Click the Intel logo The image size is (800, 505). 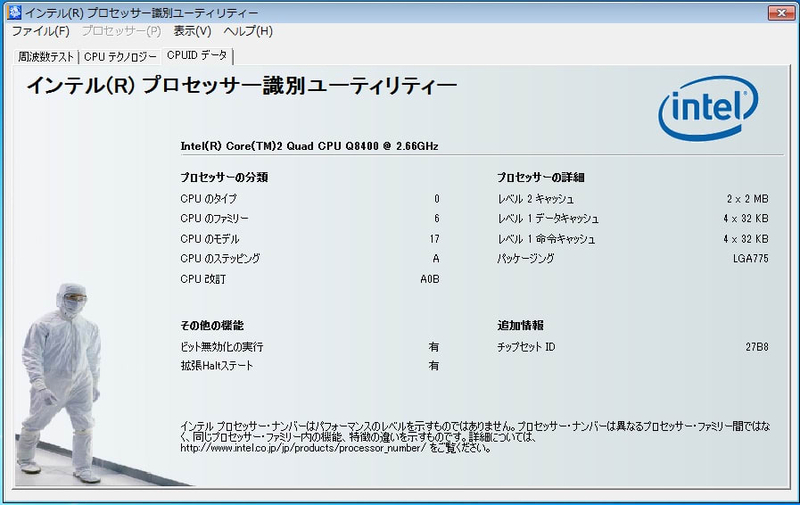[x=708, y=108]
